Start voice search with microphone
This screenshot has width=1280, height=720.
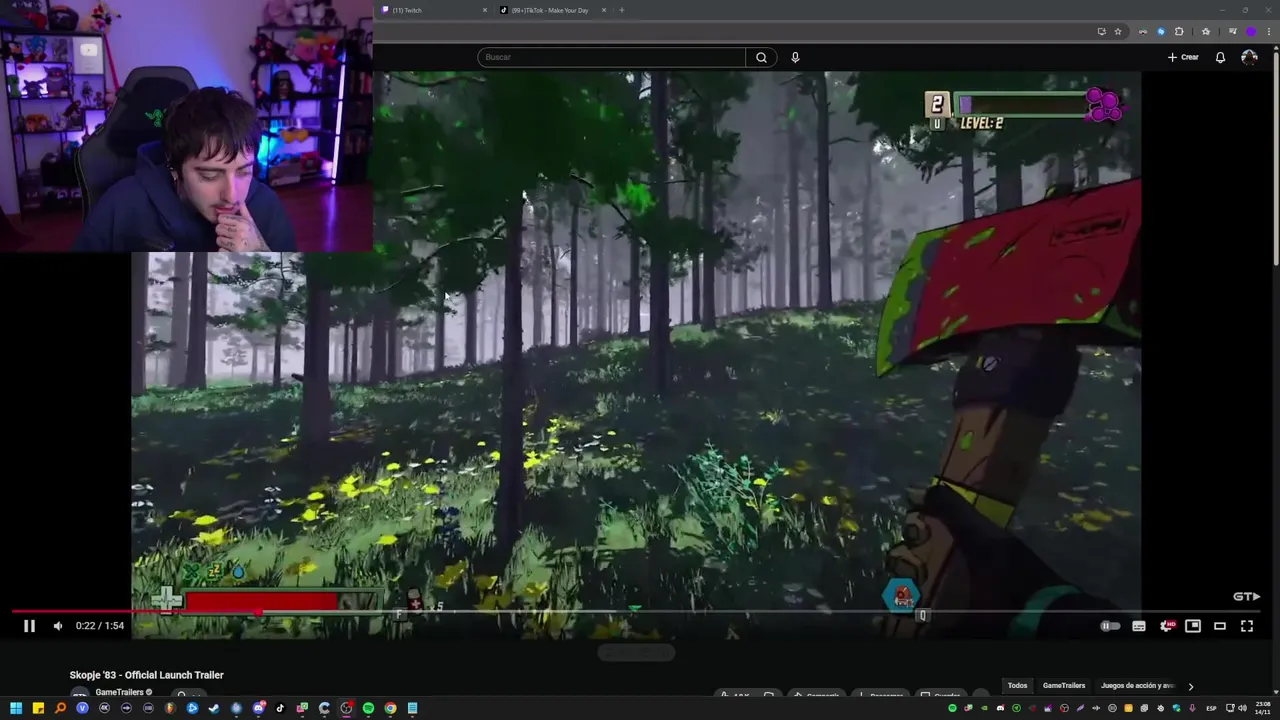coord(795,57)
